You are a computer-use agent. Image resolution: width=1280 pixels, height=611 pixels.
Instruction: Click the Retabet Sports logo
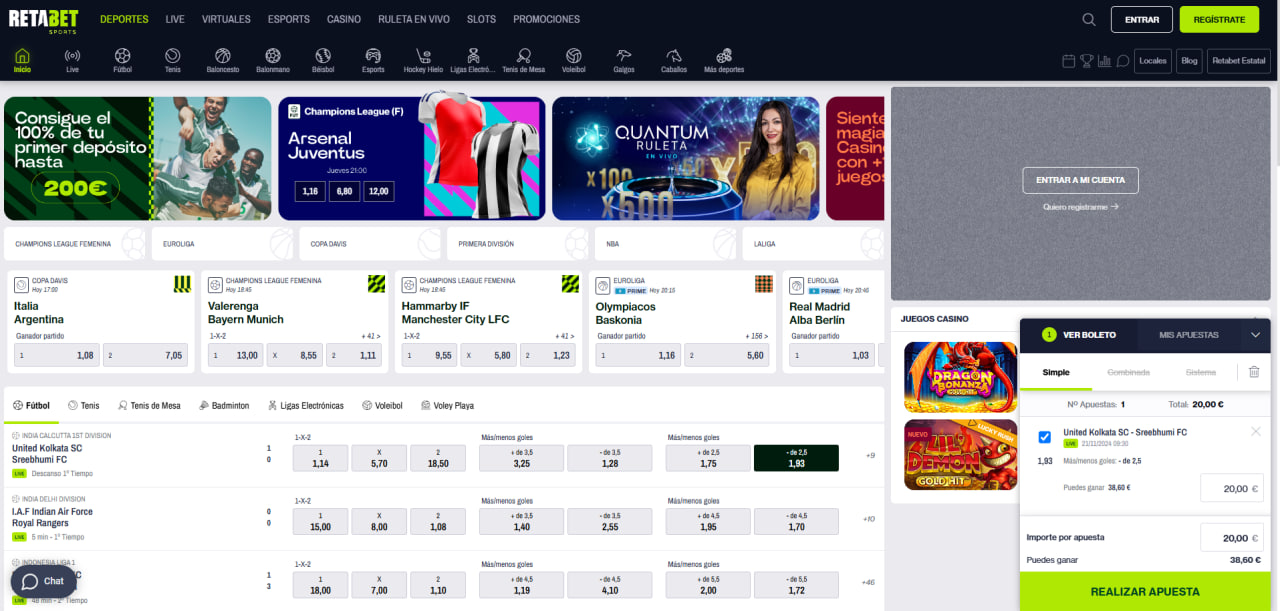point(44,22)
